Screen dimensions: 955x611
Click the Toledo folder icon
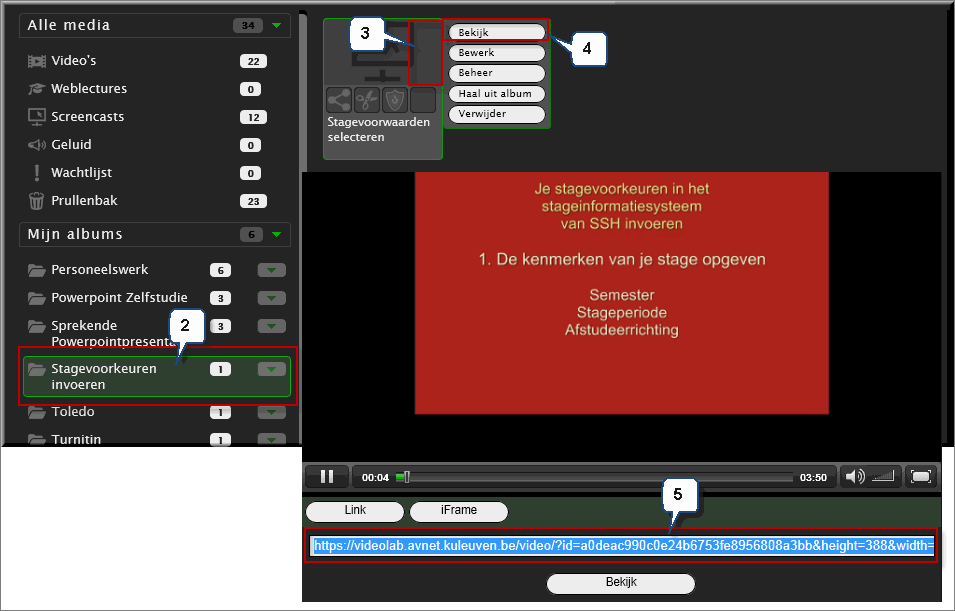point(37,412)
